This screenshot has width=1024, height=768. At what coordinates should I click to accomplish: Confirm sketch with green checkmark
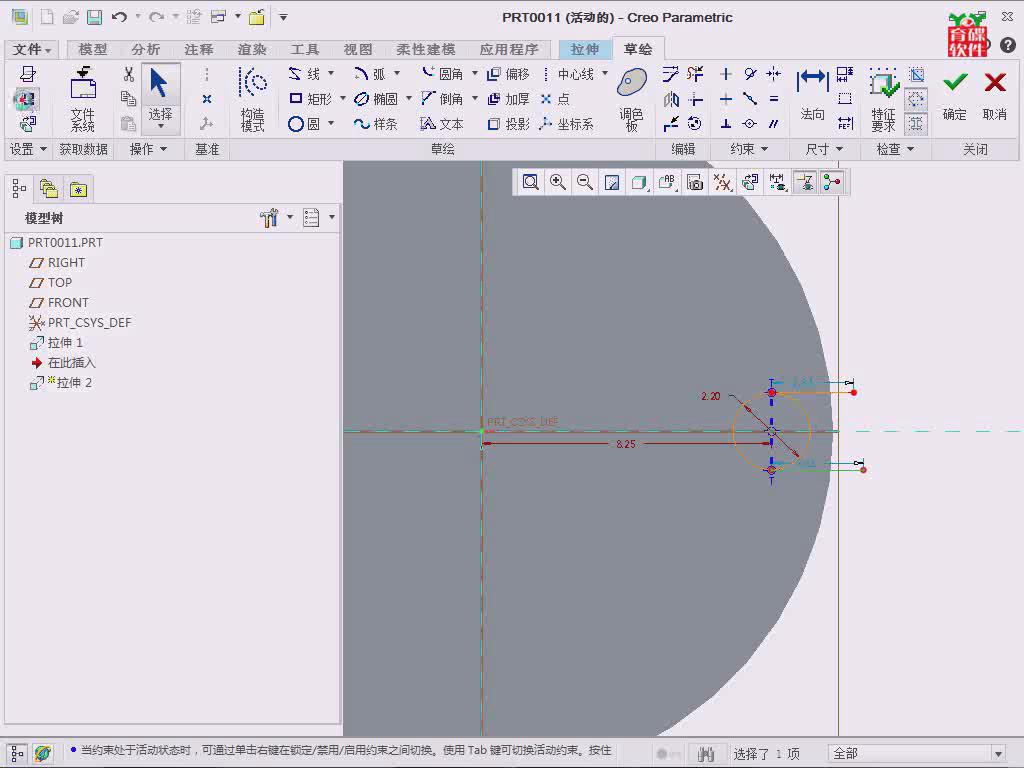click(x=955, y=95)
